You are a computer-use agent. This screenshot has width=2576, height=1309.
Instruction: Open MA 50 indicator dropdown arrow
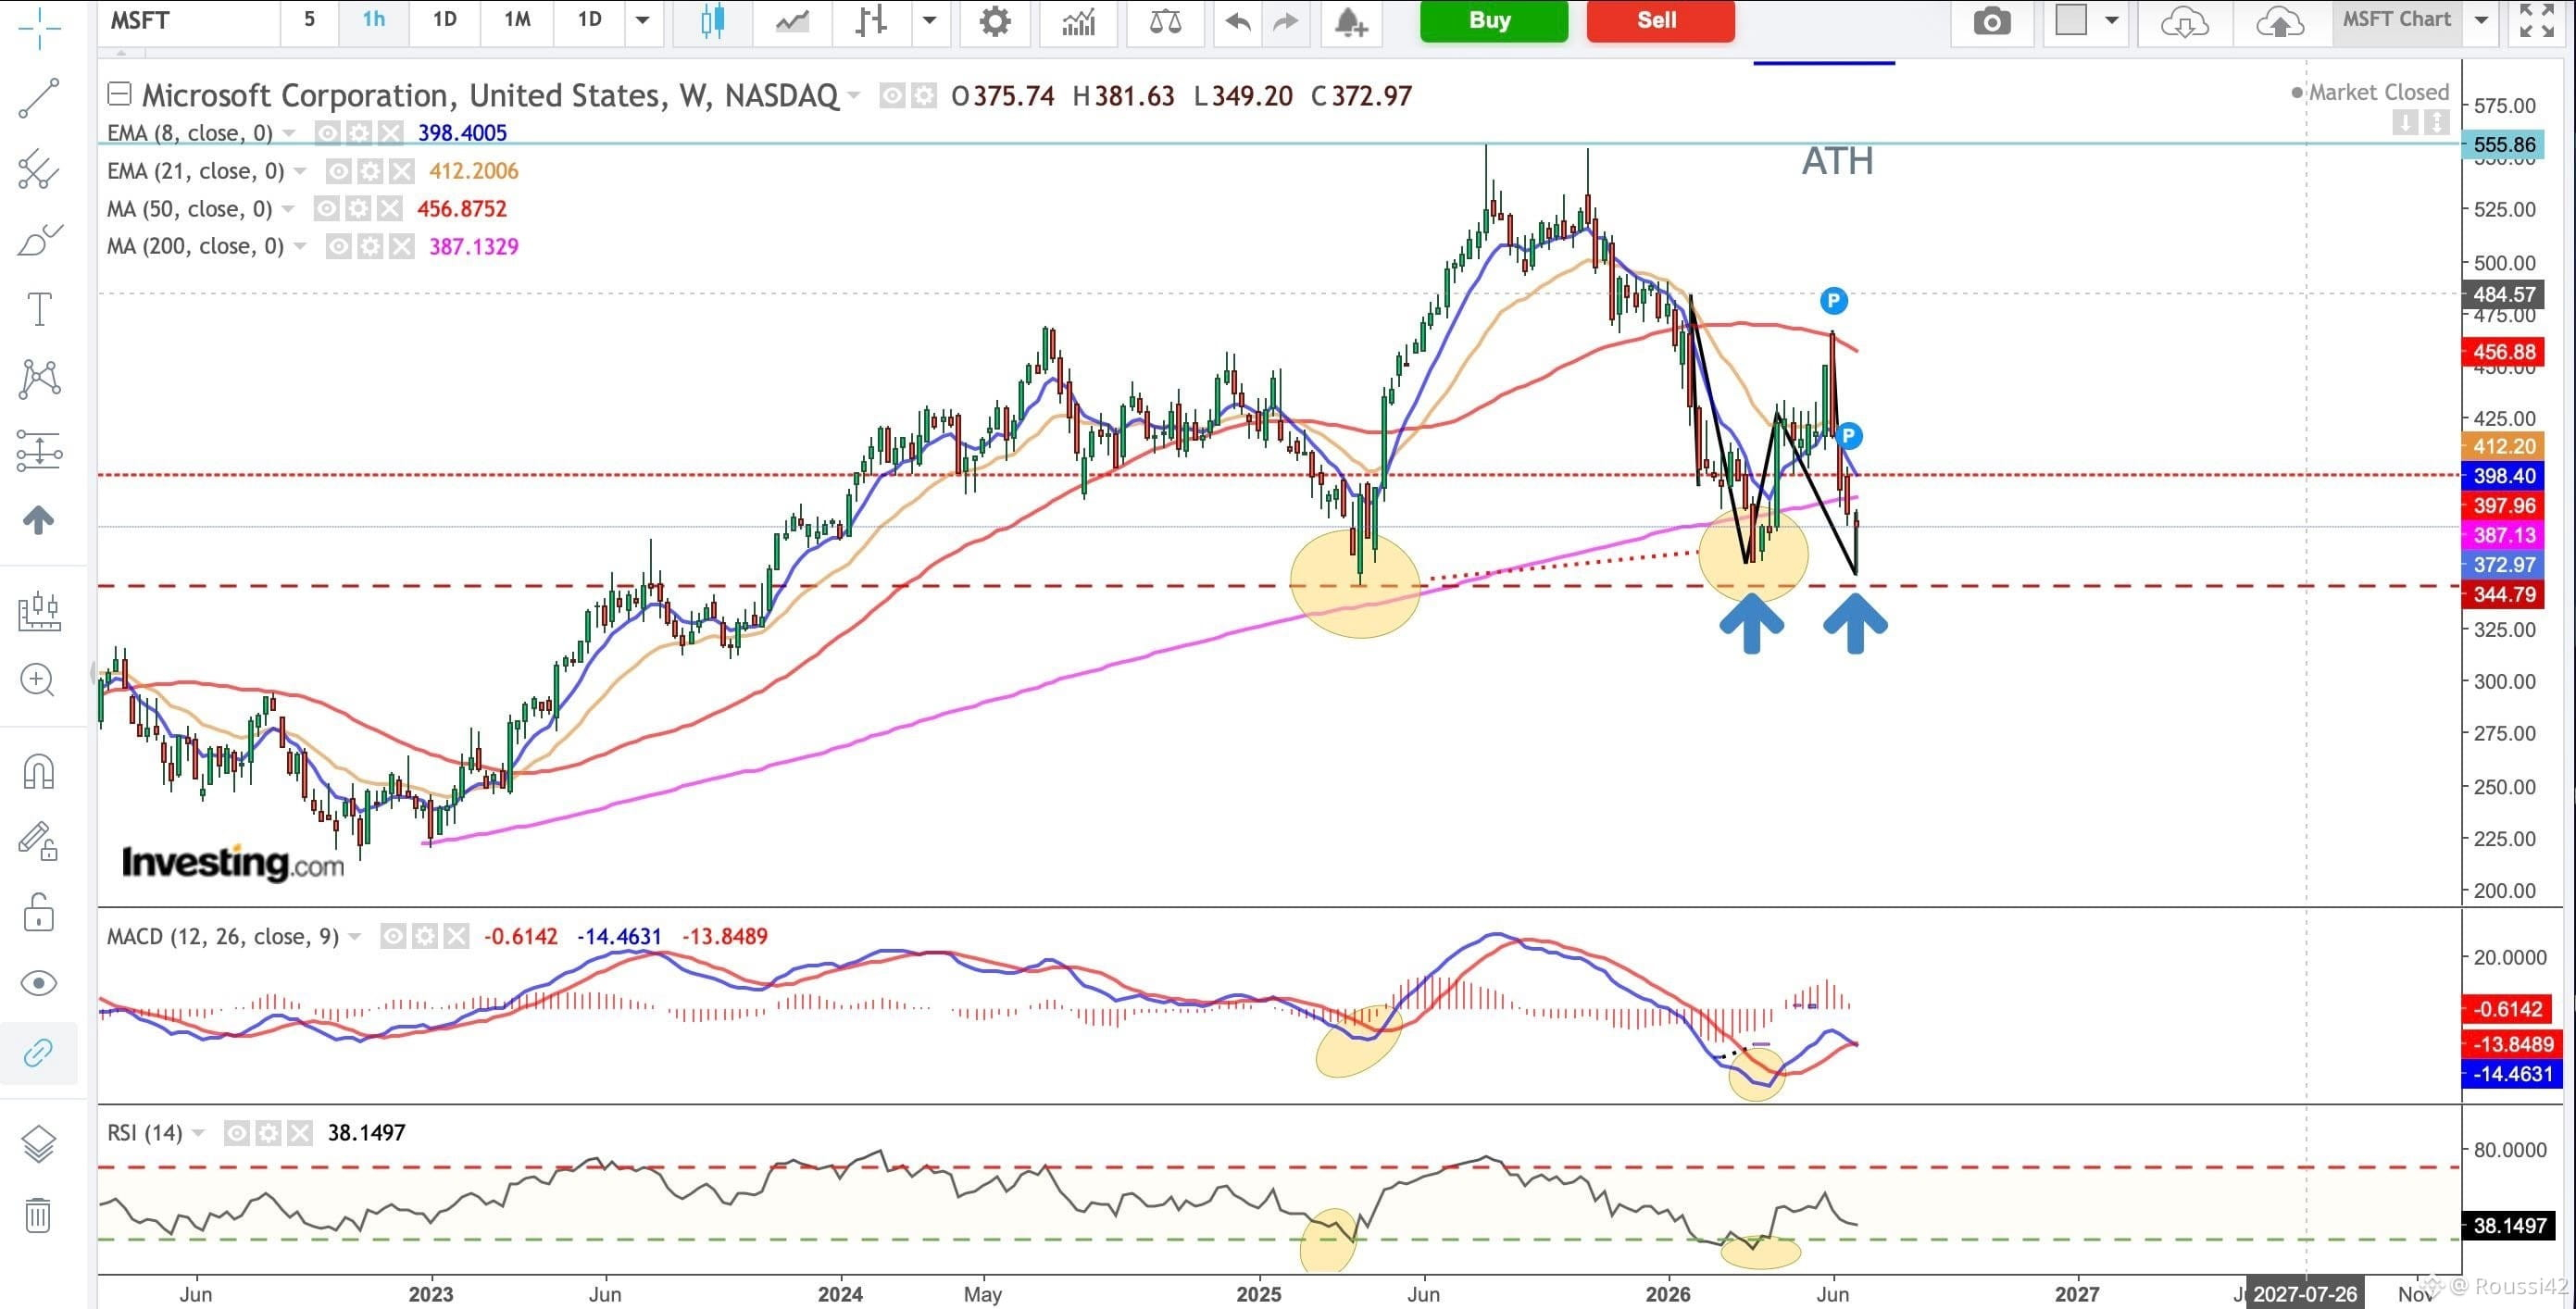(x=289, y=209)
